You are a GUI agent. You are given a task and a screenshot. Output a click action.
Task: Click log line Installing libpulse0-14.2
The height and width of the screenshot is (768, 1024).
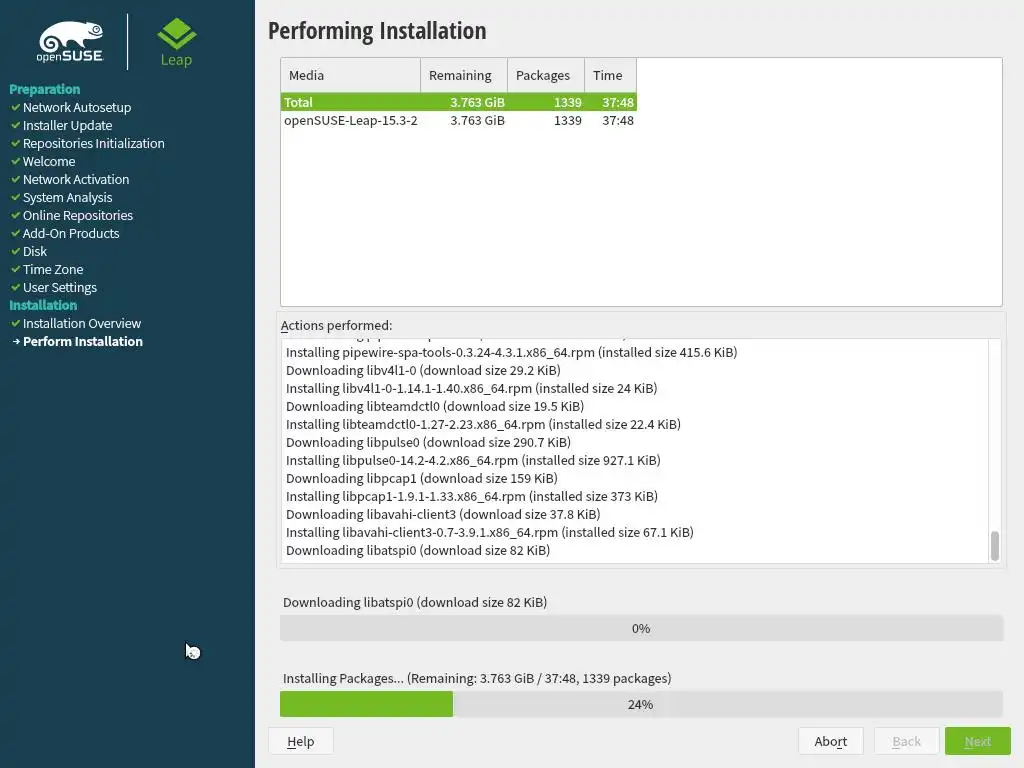(x=473, y=460)
